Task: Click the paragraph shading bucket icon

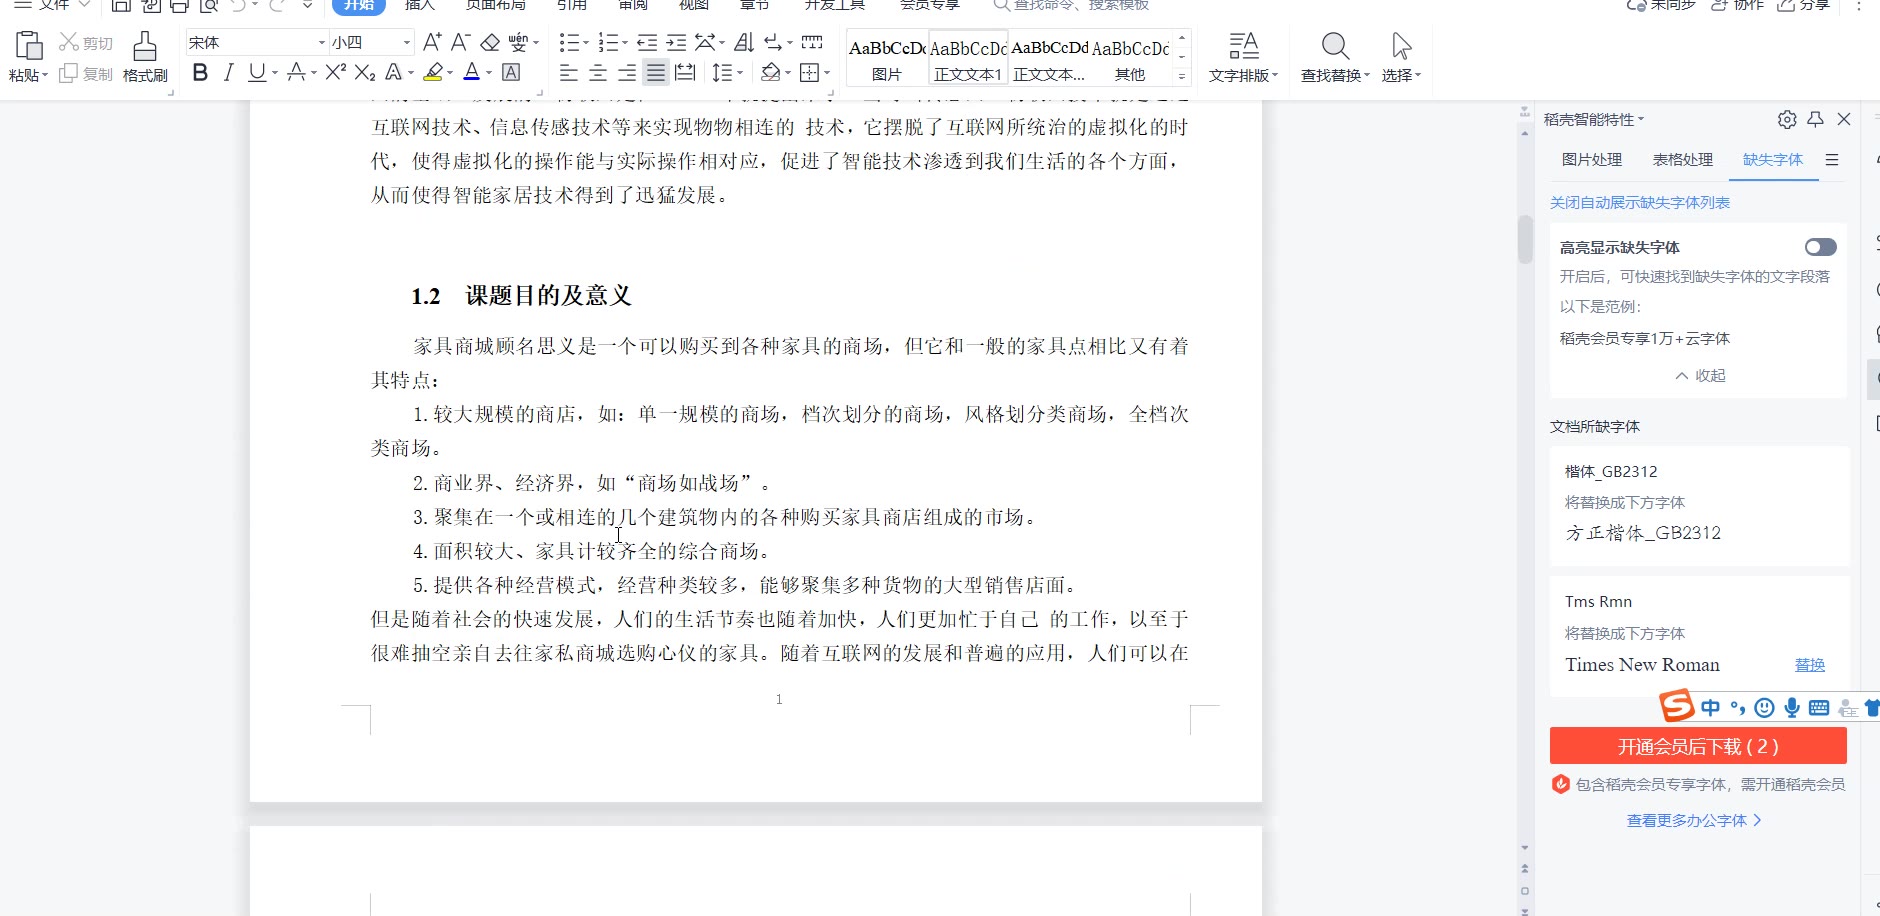Action: (x=770, y=72)
